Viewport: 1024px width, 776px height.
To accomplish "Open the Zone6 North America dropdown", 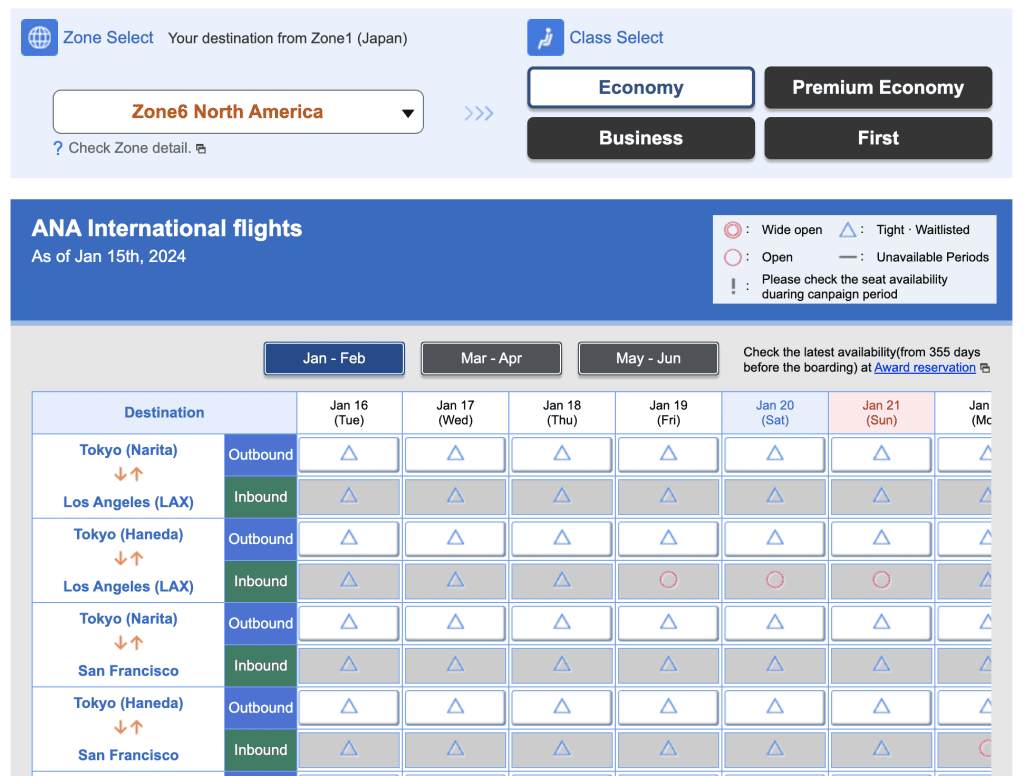I will (x=238, y=112).
